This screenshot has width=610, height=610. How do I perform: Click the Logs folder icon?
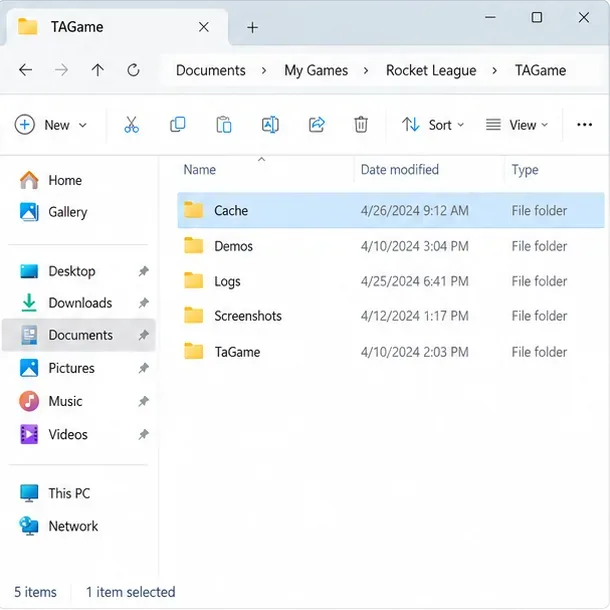pyautogui.click(x=194, y=280)
